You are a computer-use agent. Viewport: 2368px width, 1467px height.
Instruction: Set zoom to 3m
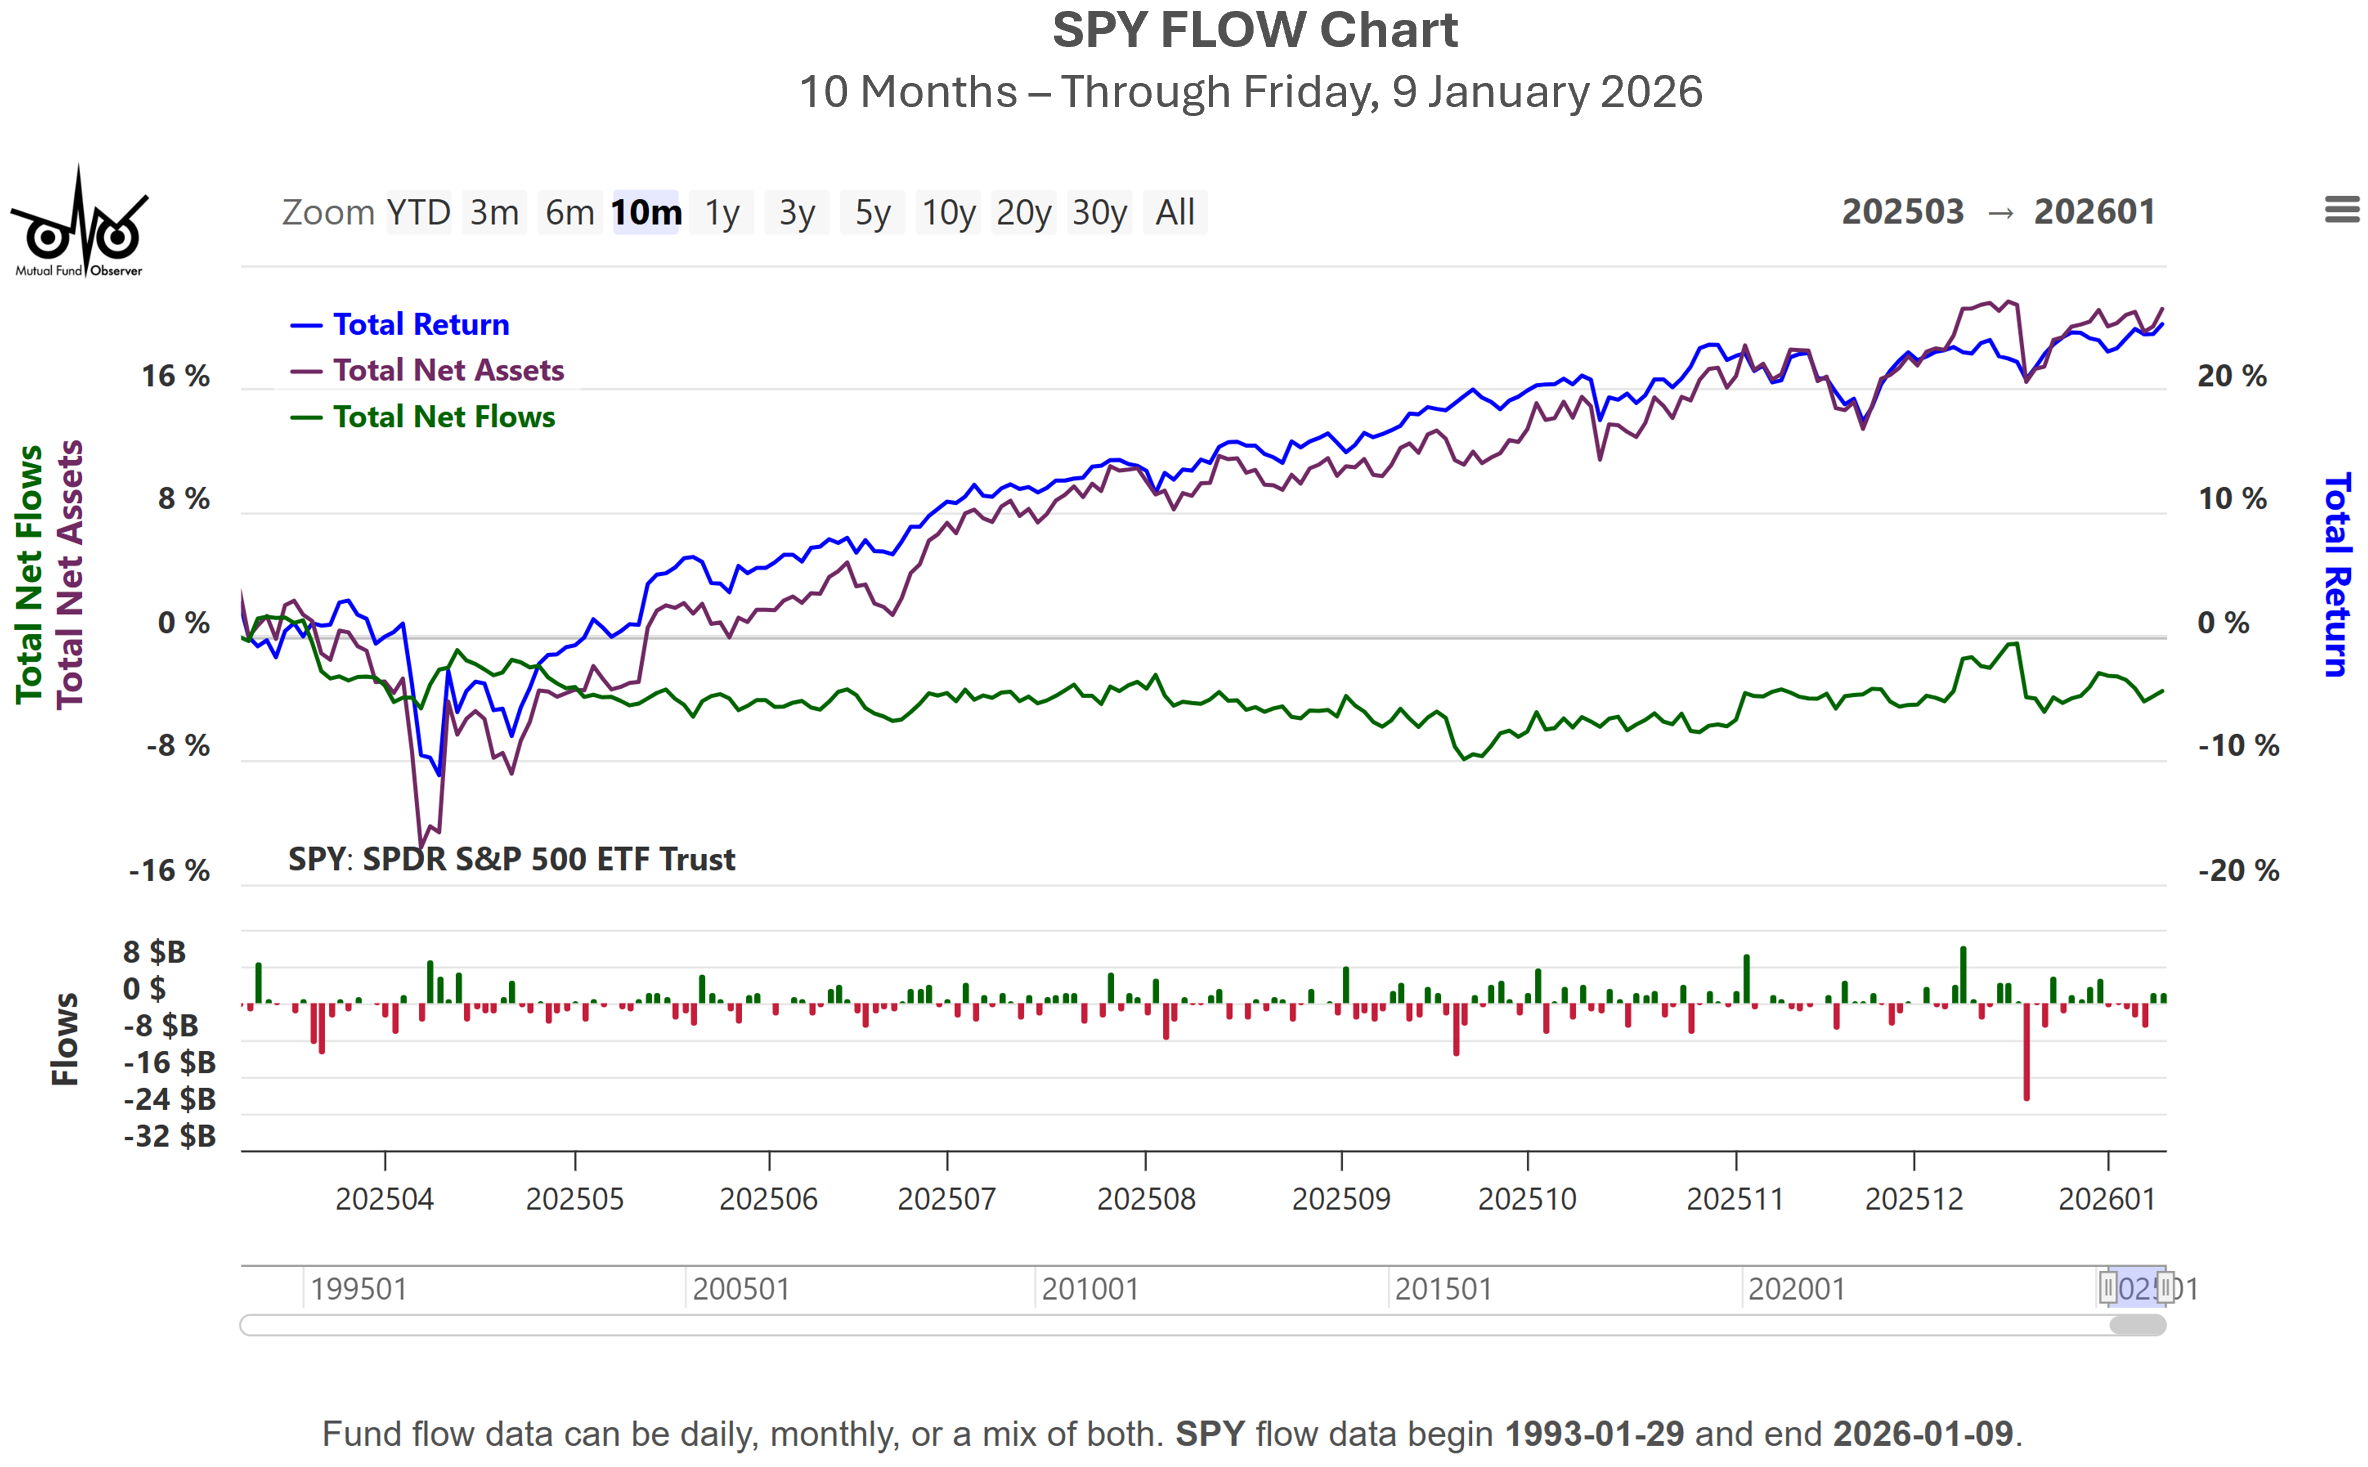494,212
